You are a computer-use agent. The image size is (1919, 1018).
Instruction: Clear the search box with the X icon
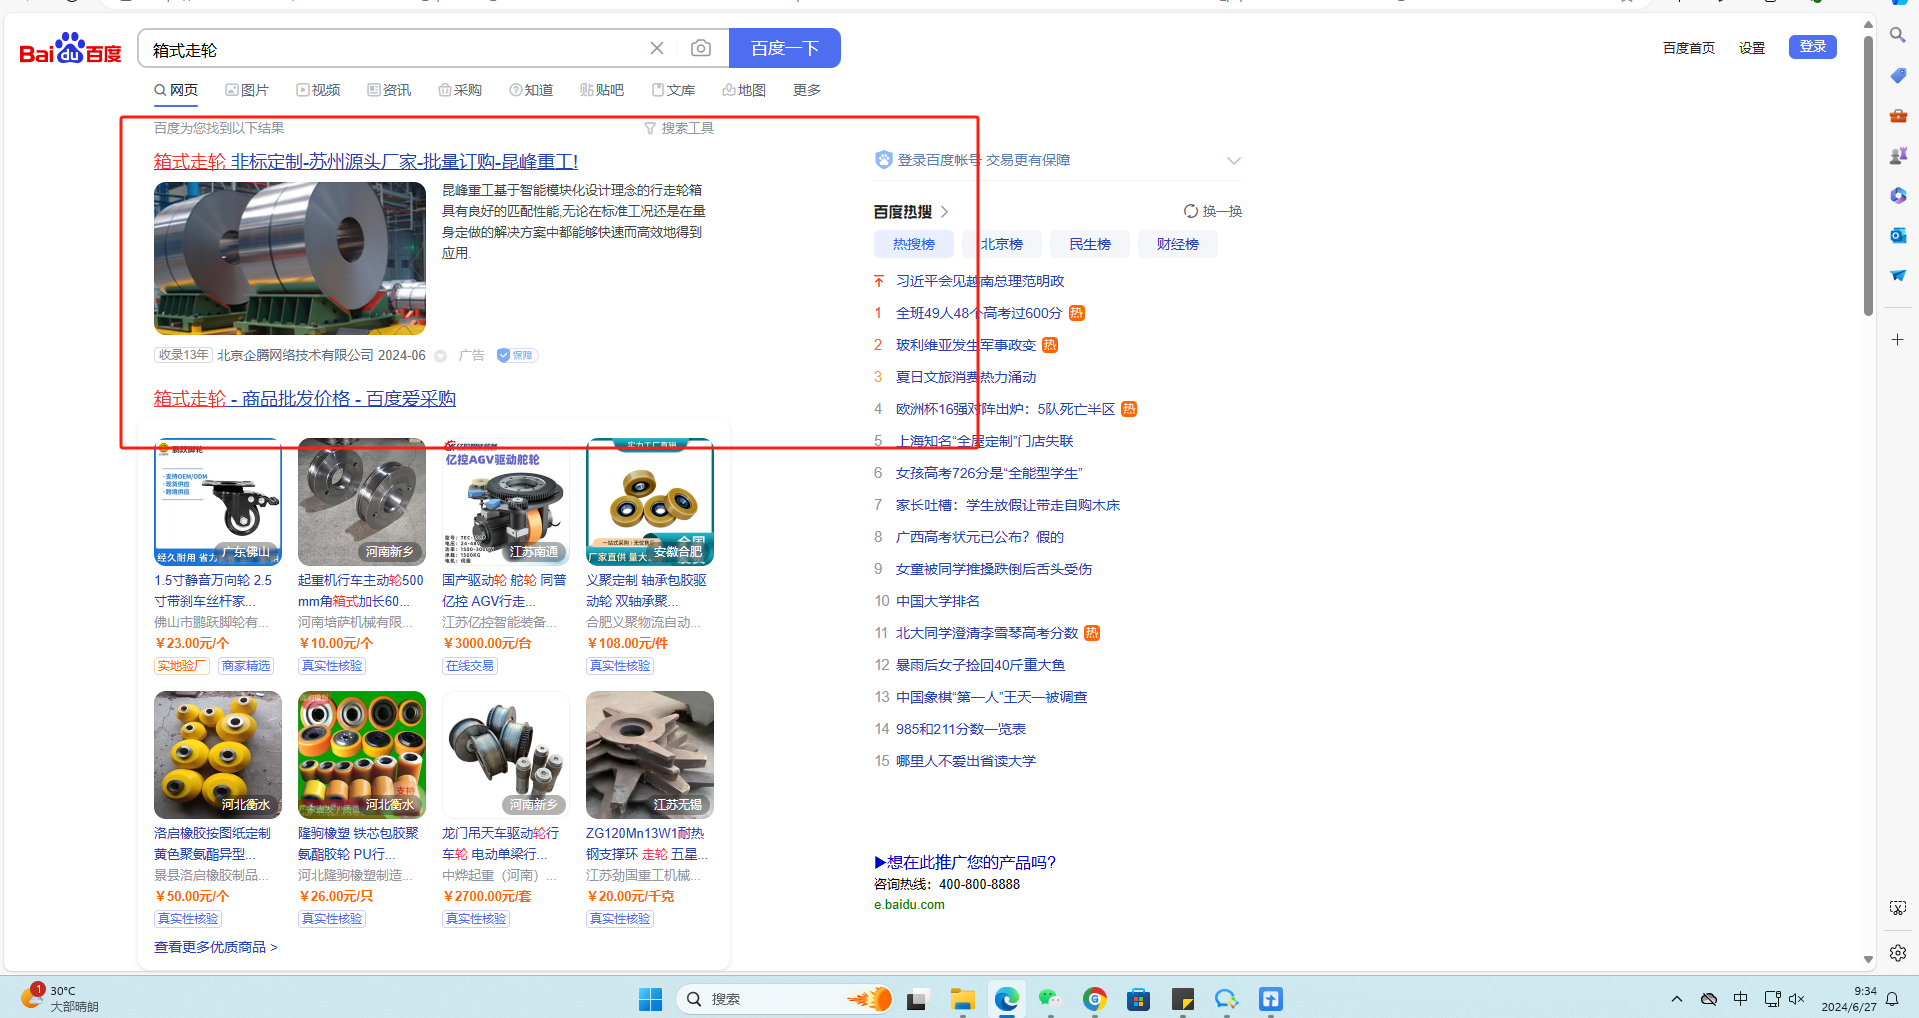click(x=657, y=48)
